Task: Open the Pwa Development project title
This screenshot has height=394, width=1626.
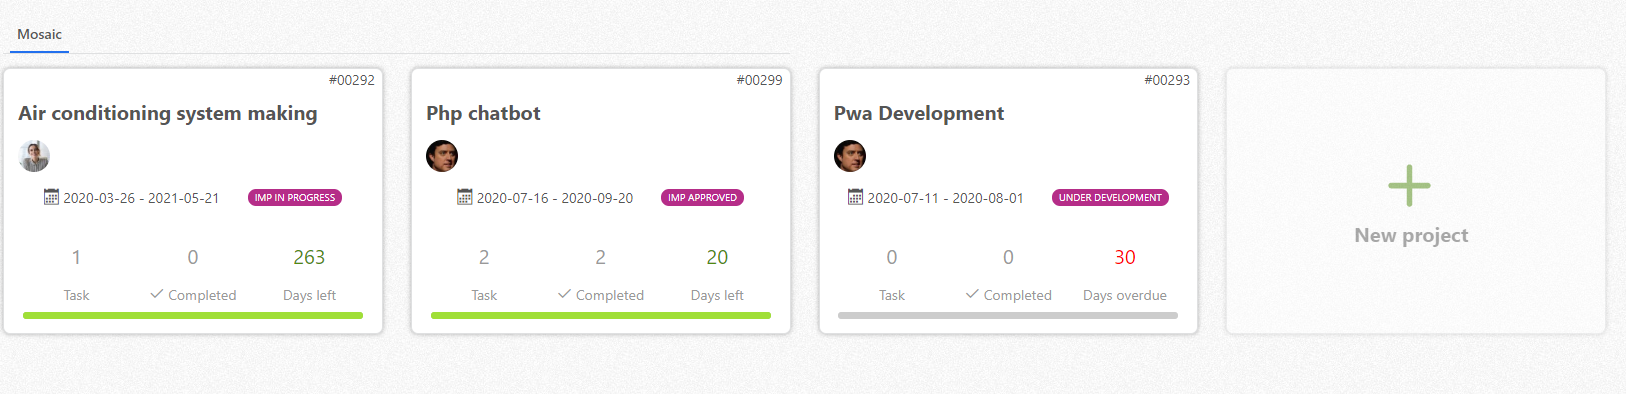Action: click(919, 113)
